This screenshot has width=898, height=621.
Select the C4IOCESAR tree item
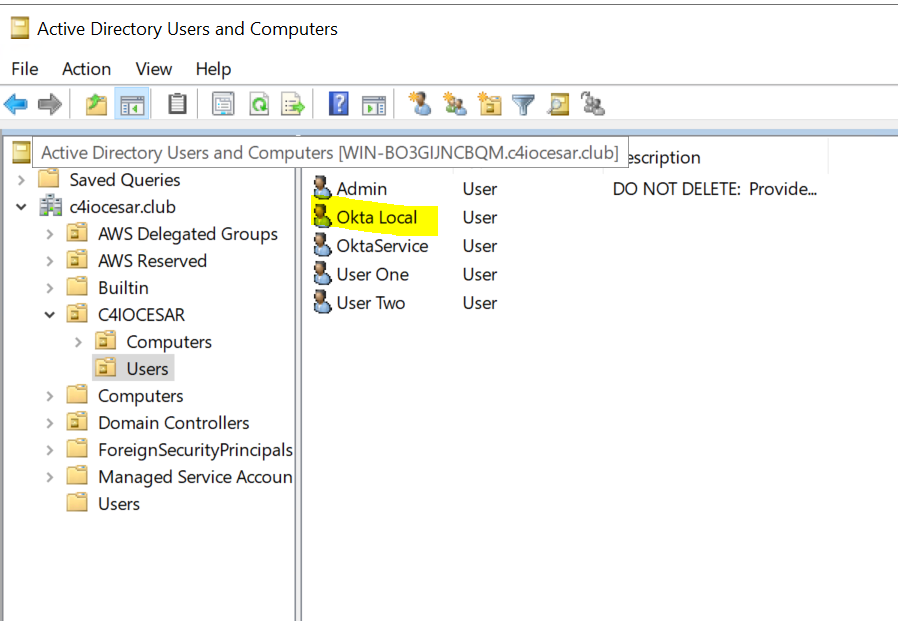(141, 315)
